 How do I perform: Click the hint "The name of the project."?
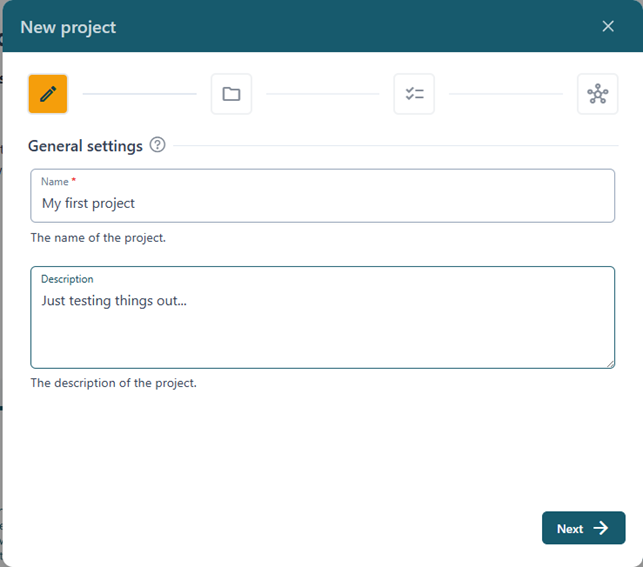pos(98,238)
